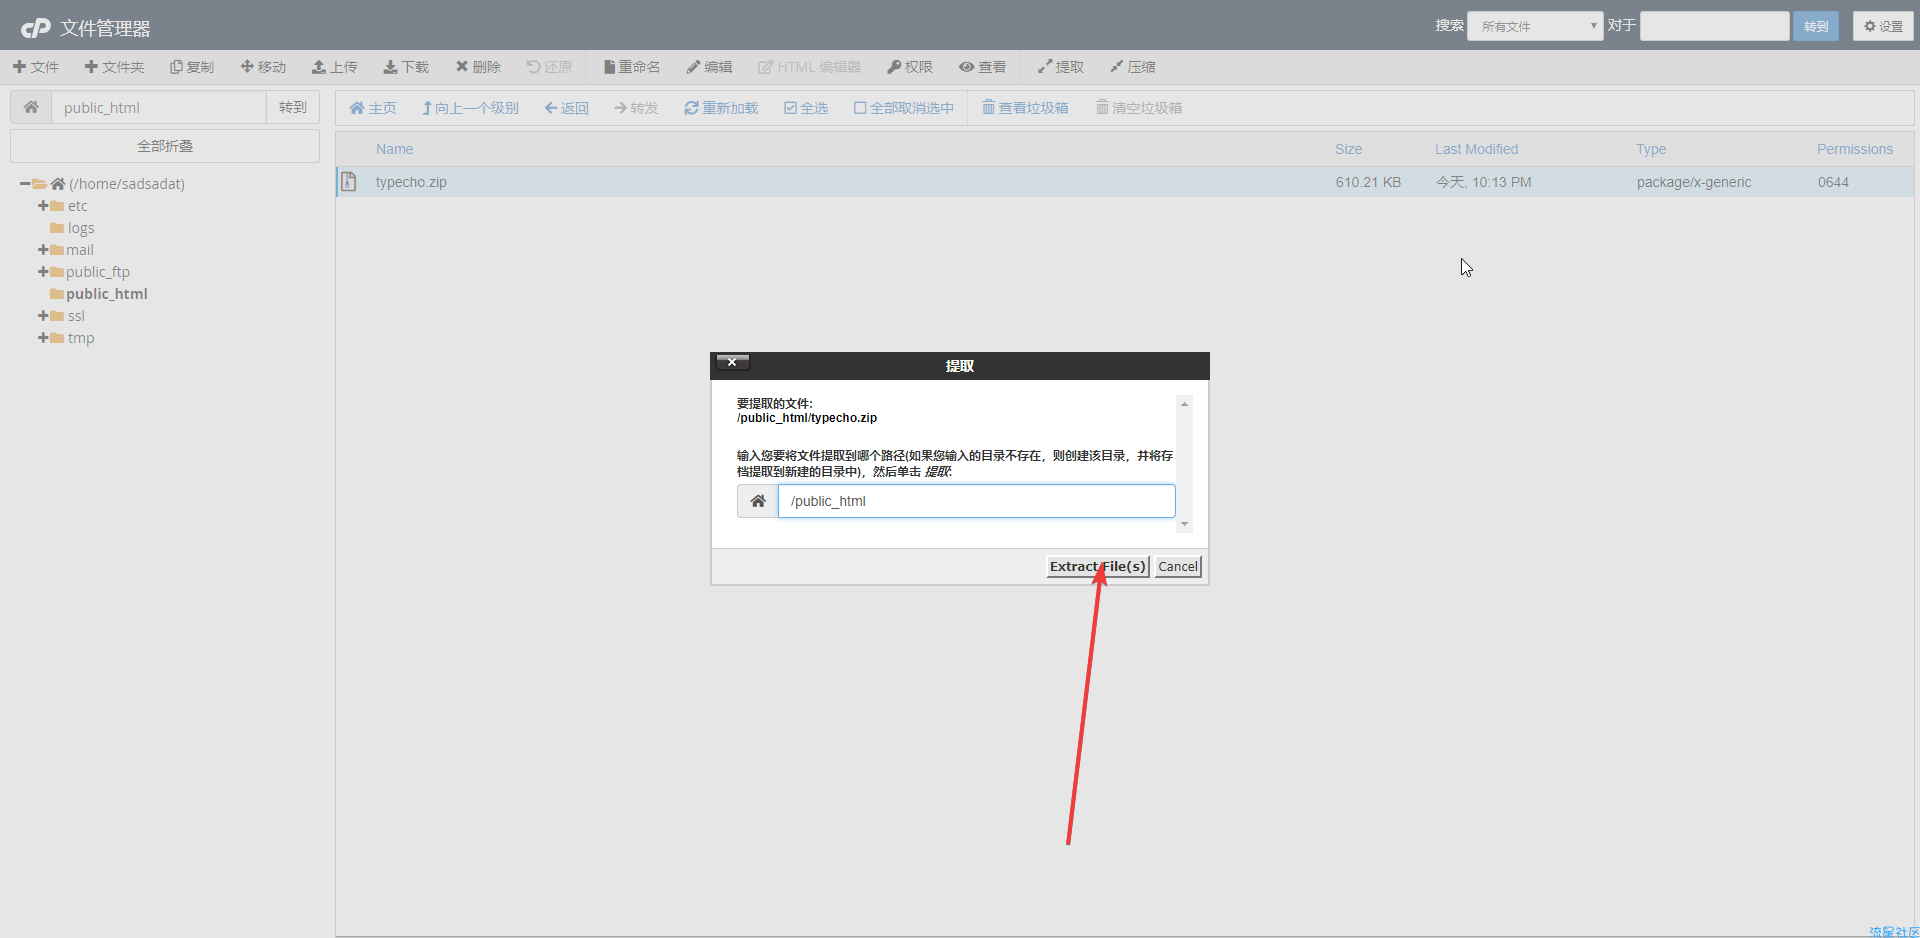Click 0644 permissions value of typecho.zip
Viewport: 1920px width, 938px height.
pyautogui.click(x=1833, y=182)
